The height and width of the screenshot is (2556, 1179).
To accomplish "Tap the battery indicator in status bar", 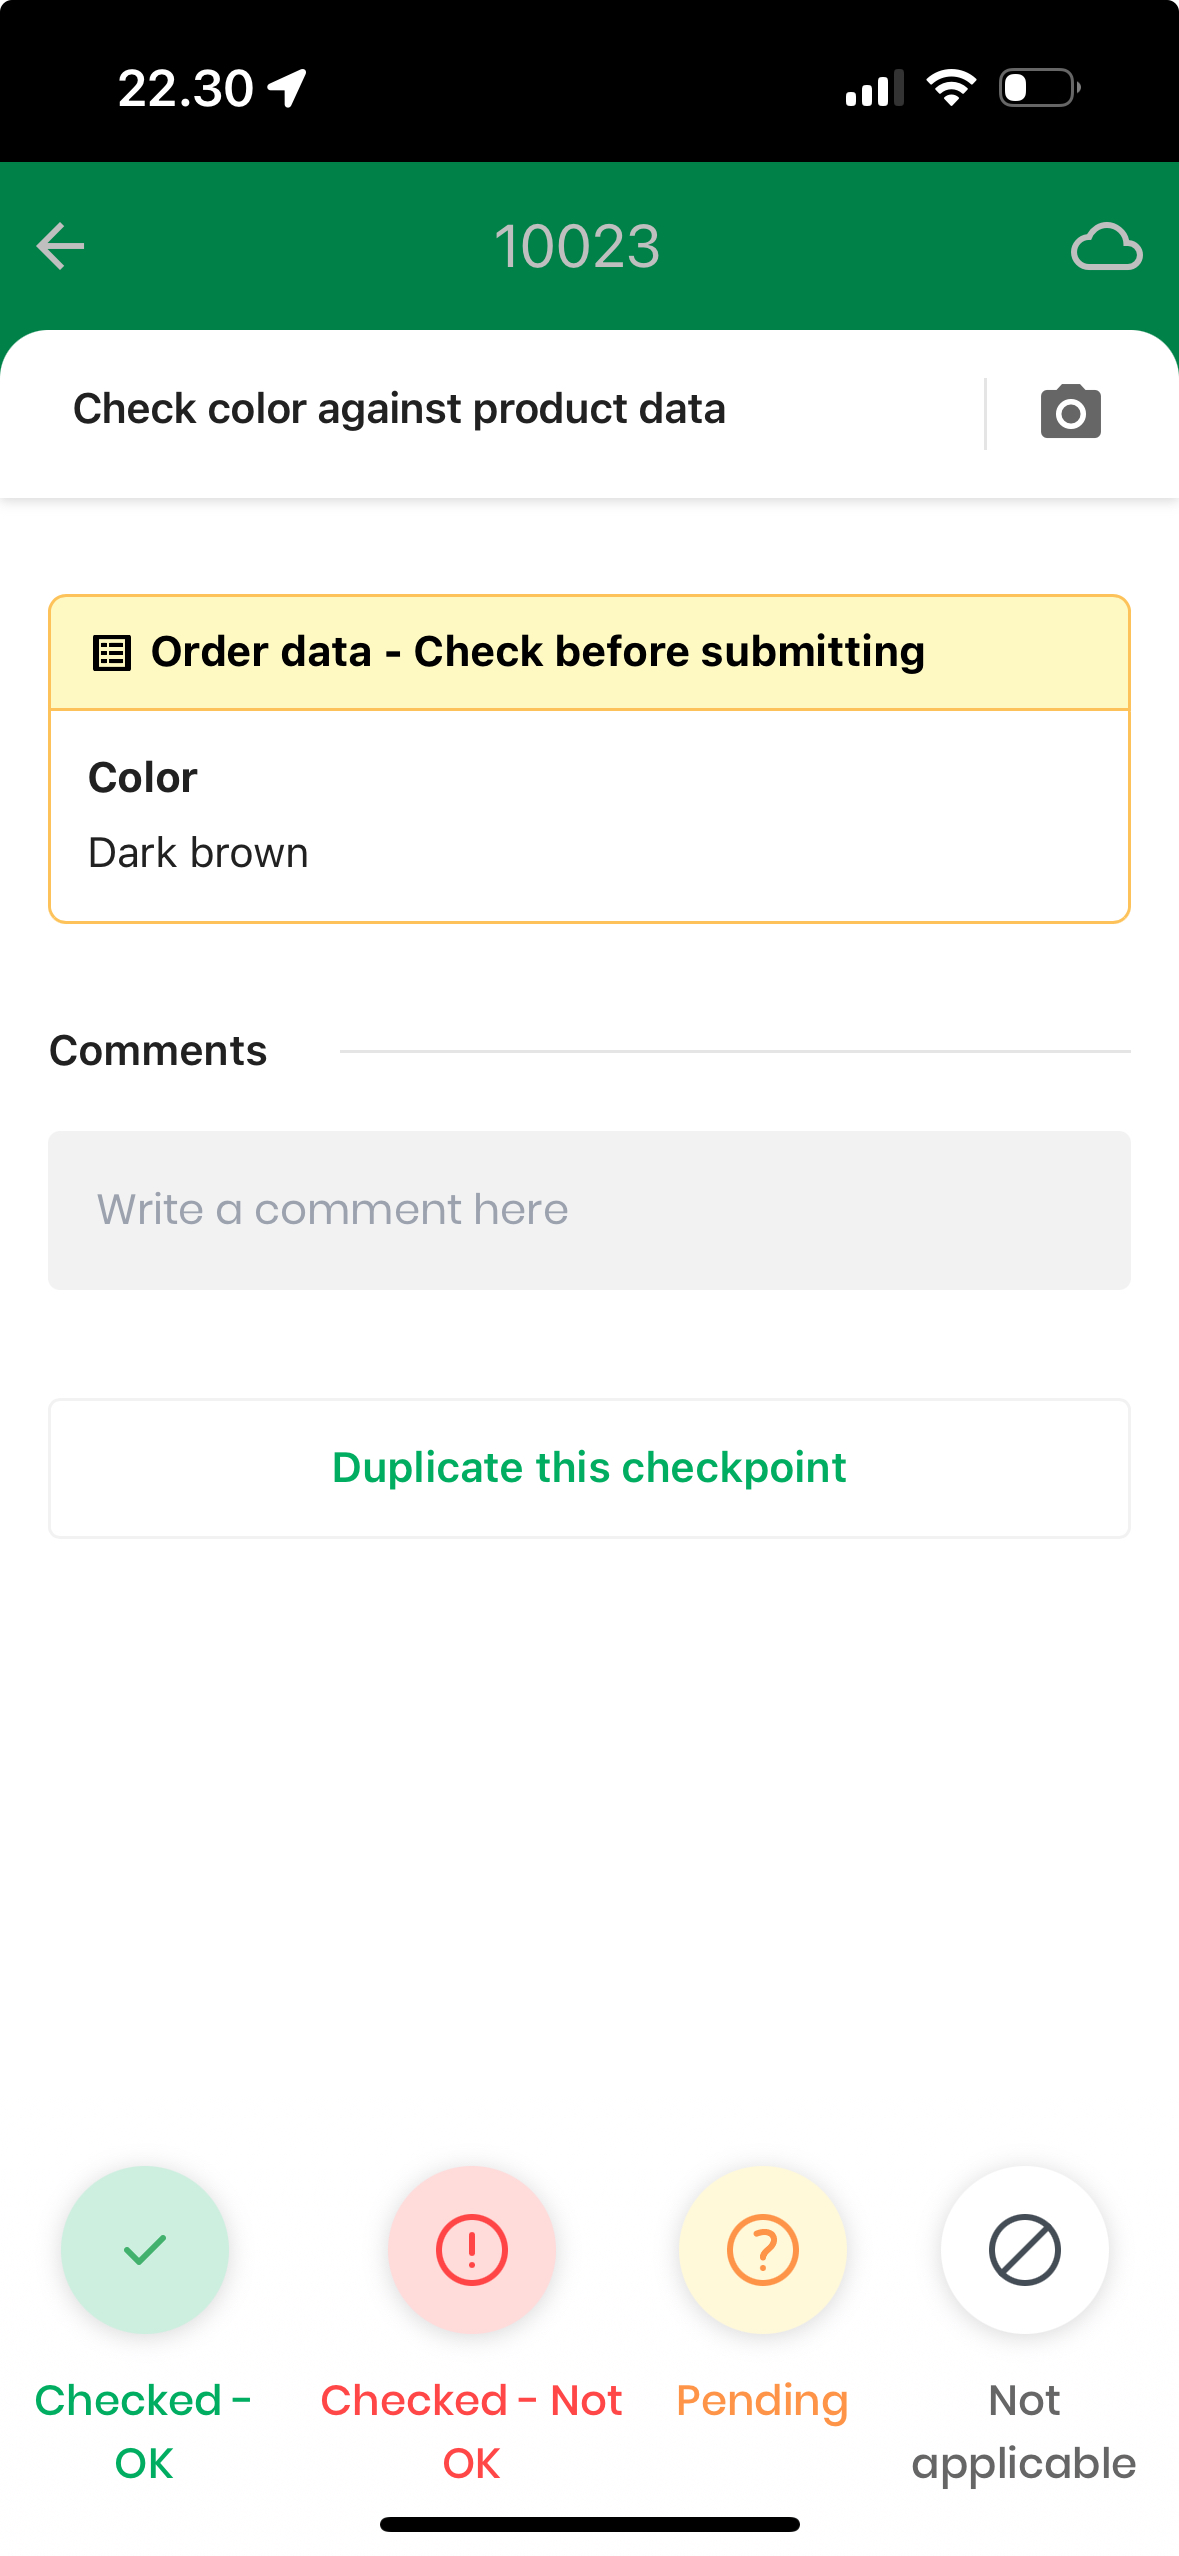I will click(1040, 88).
